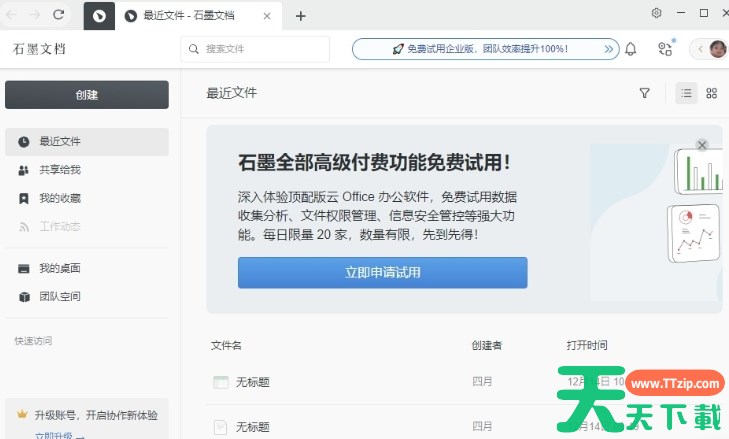Open the Shimo home tab icon
729x439 pixels.
coord(99,16)
